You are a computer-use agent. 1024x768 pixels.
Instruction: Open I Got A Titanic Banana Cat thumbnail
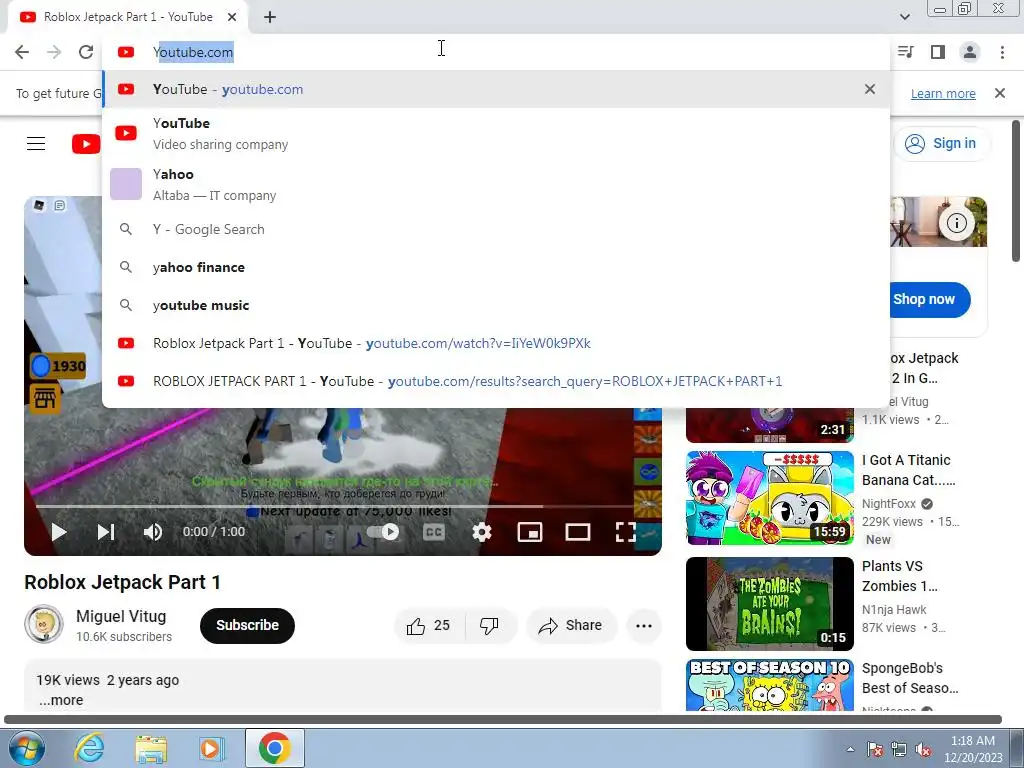pos(770,498)
